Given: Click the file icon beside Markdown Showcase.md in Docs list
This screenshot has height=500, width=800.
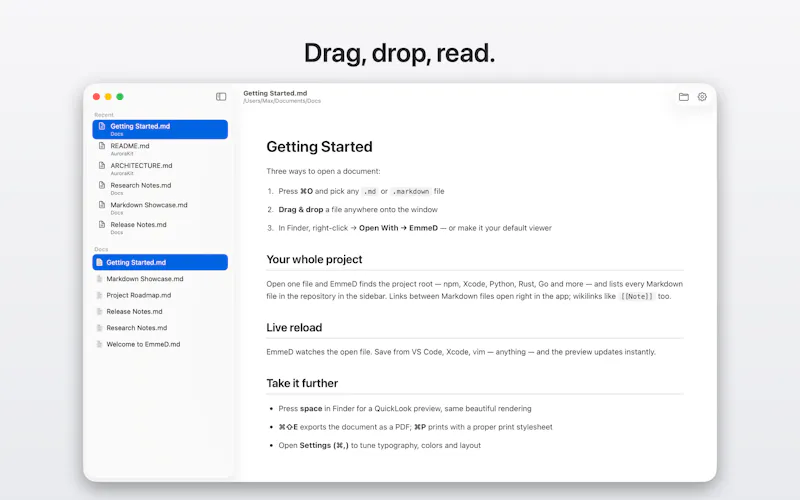Looking at the screenshot, I should click(x=99, y=279).
